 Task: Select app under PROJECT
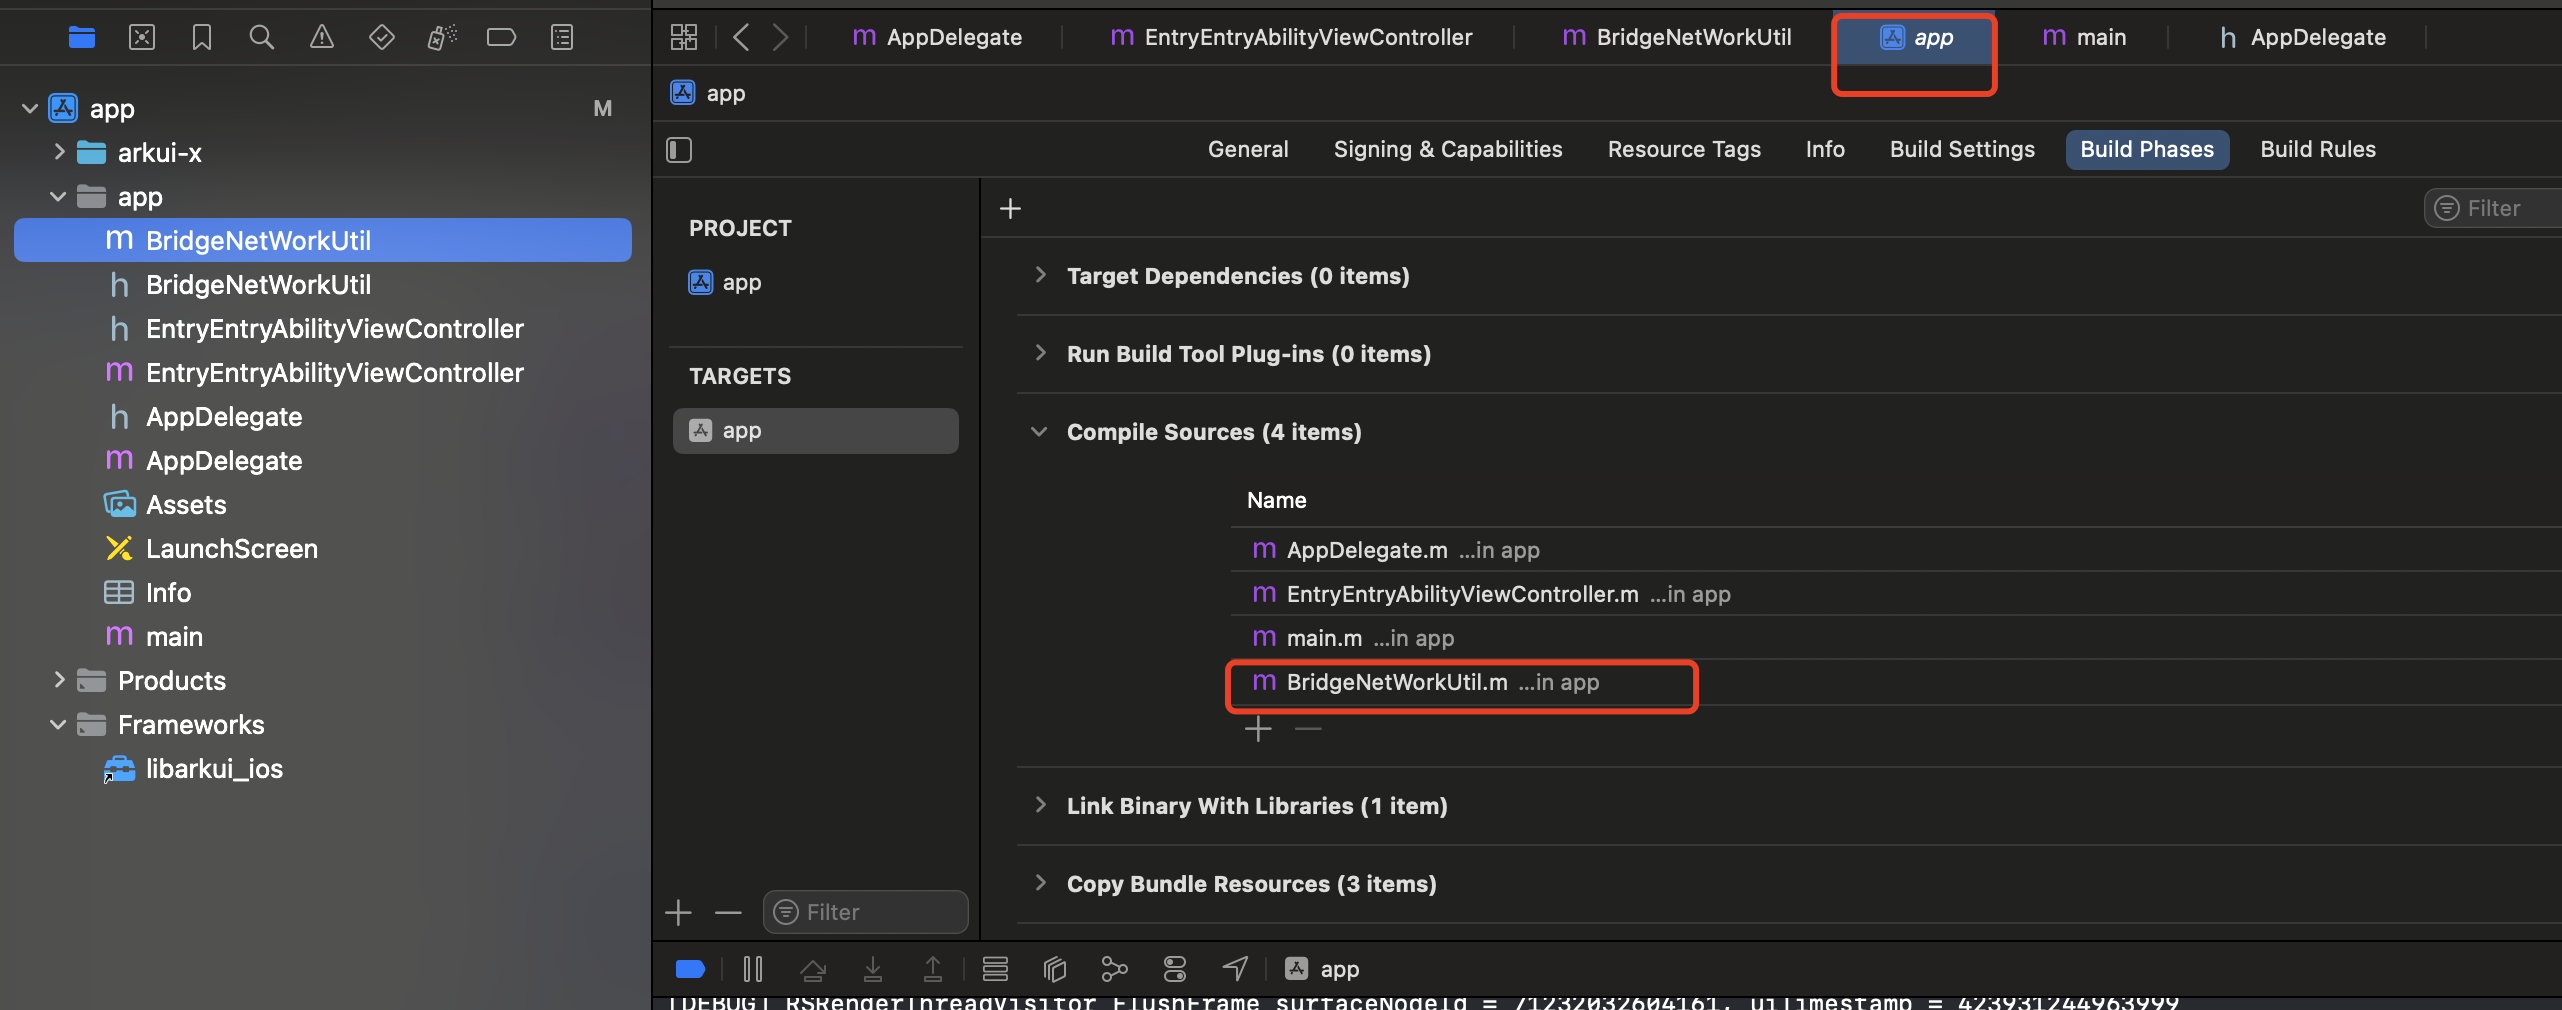[x=725, y=283]
